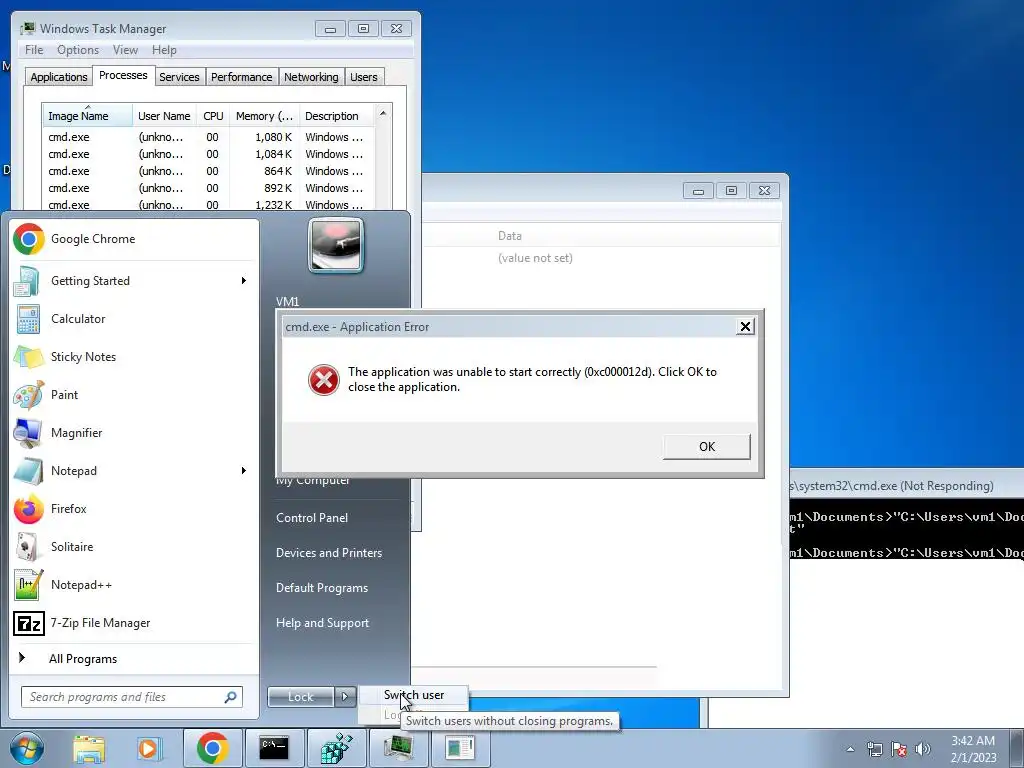Sort processes by CPU column

pos(213,116)
